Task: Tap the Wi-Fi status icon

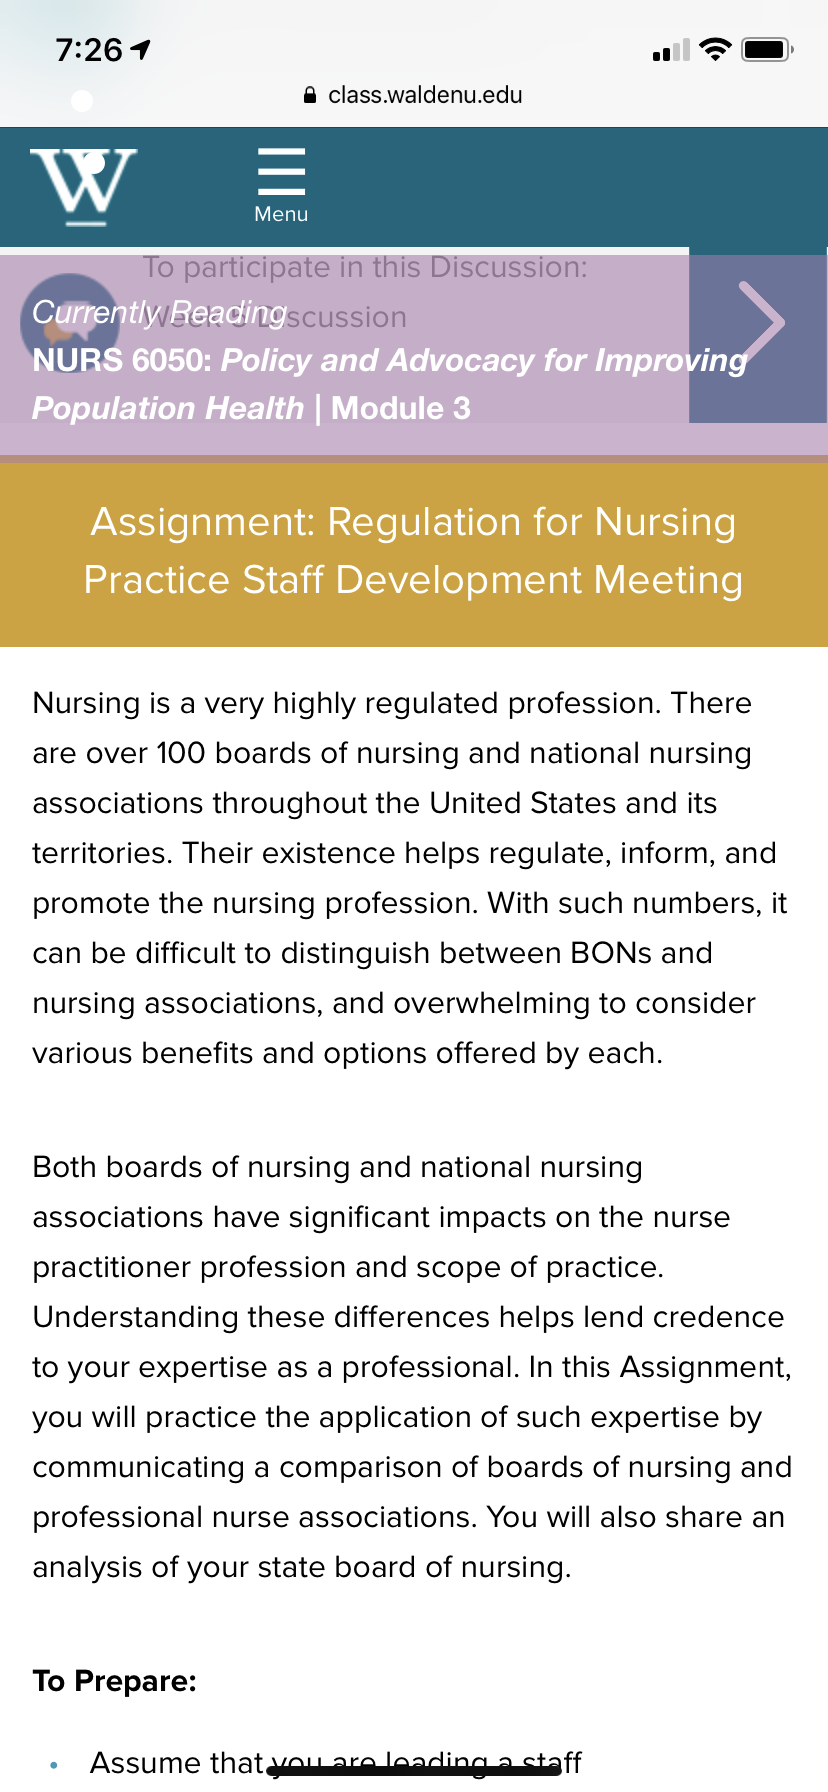Action: pos(715,49)
